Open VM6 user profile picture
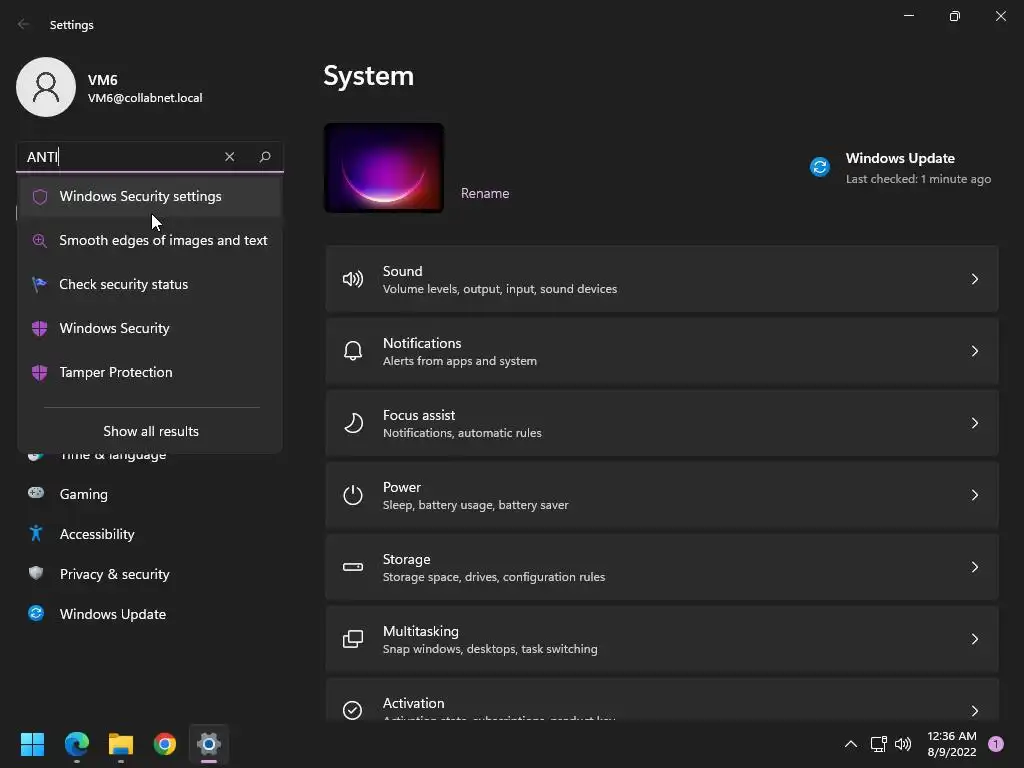The height and width of the screenshot is (768, 1024). tap(46, 87)
